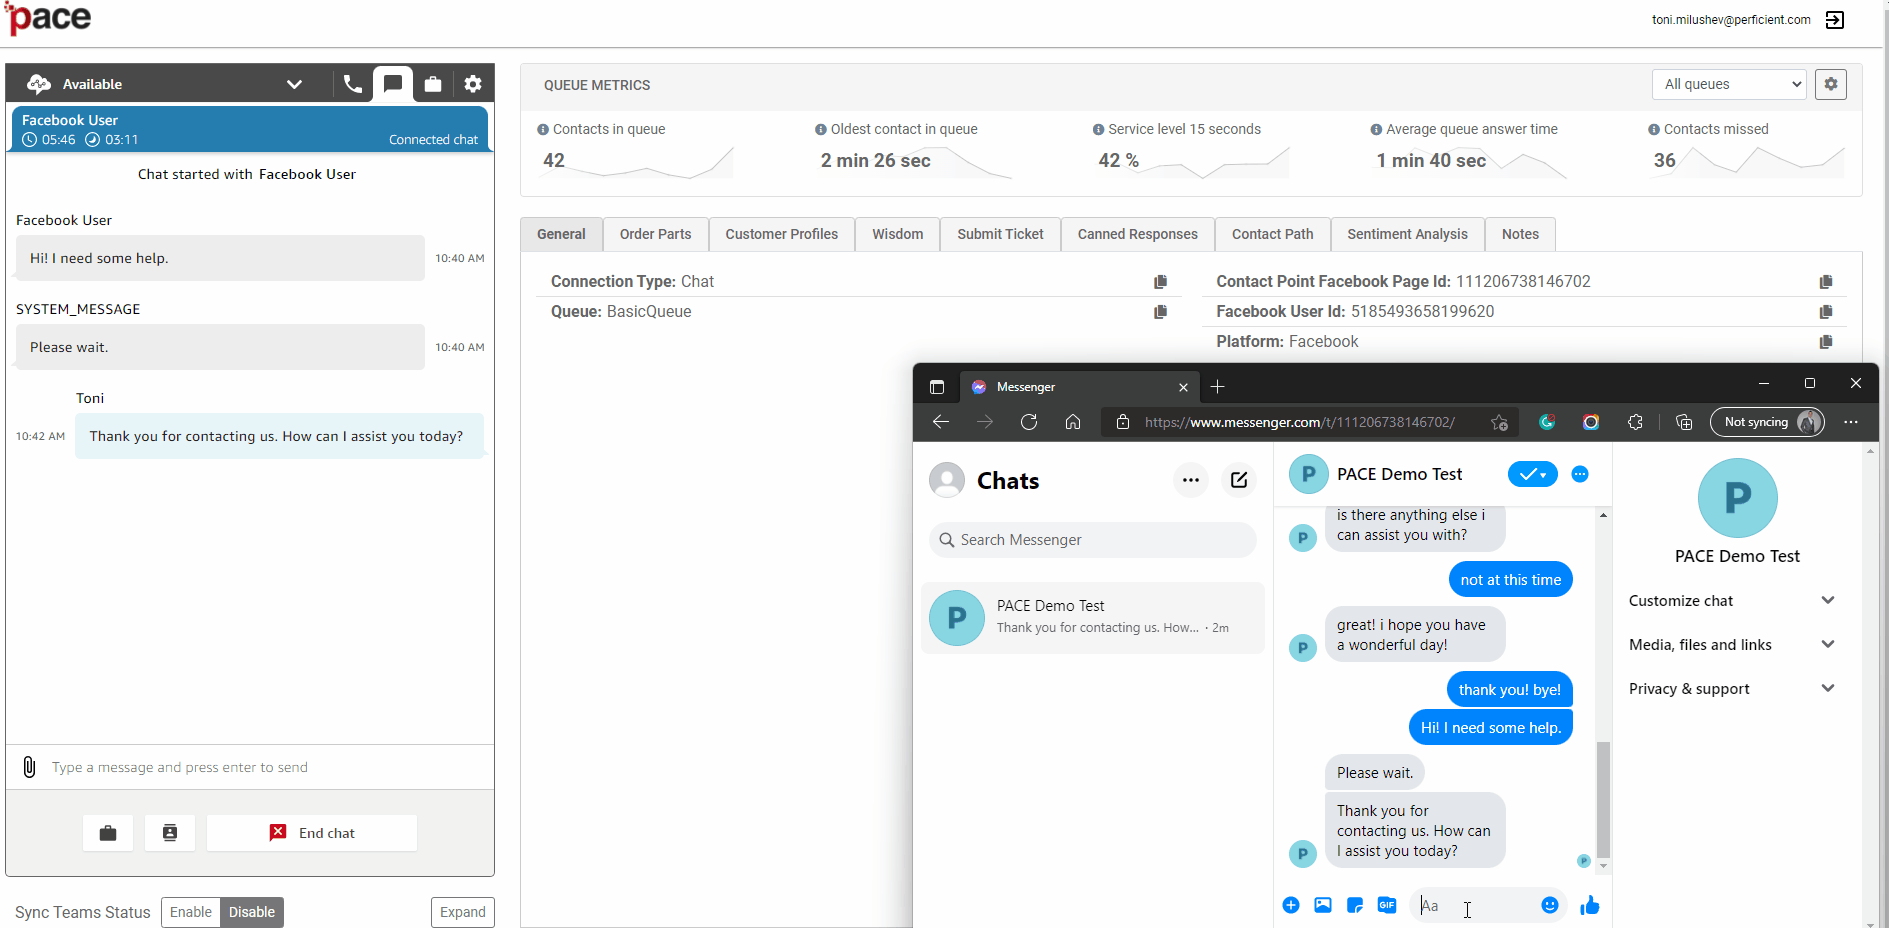Click the Not syncing profile button

click(1768, 422)
